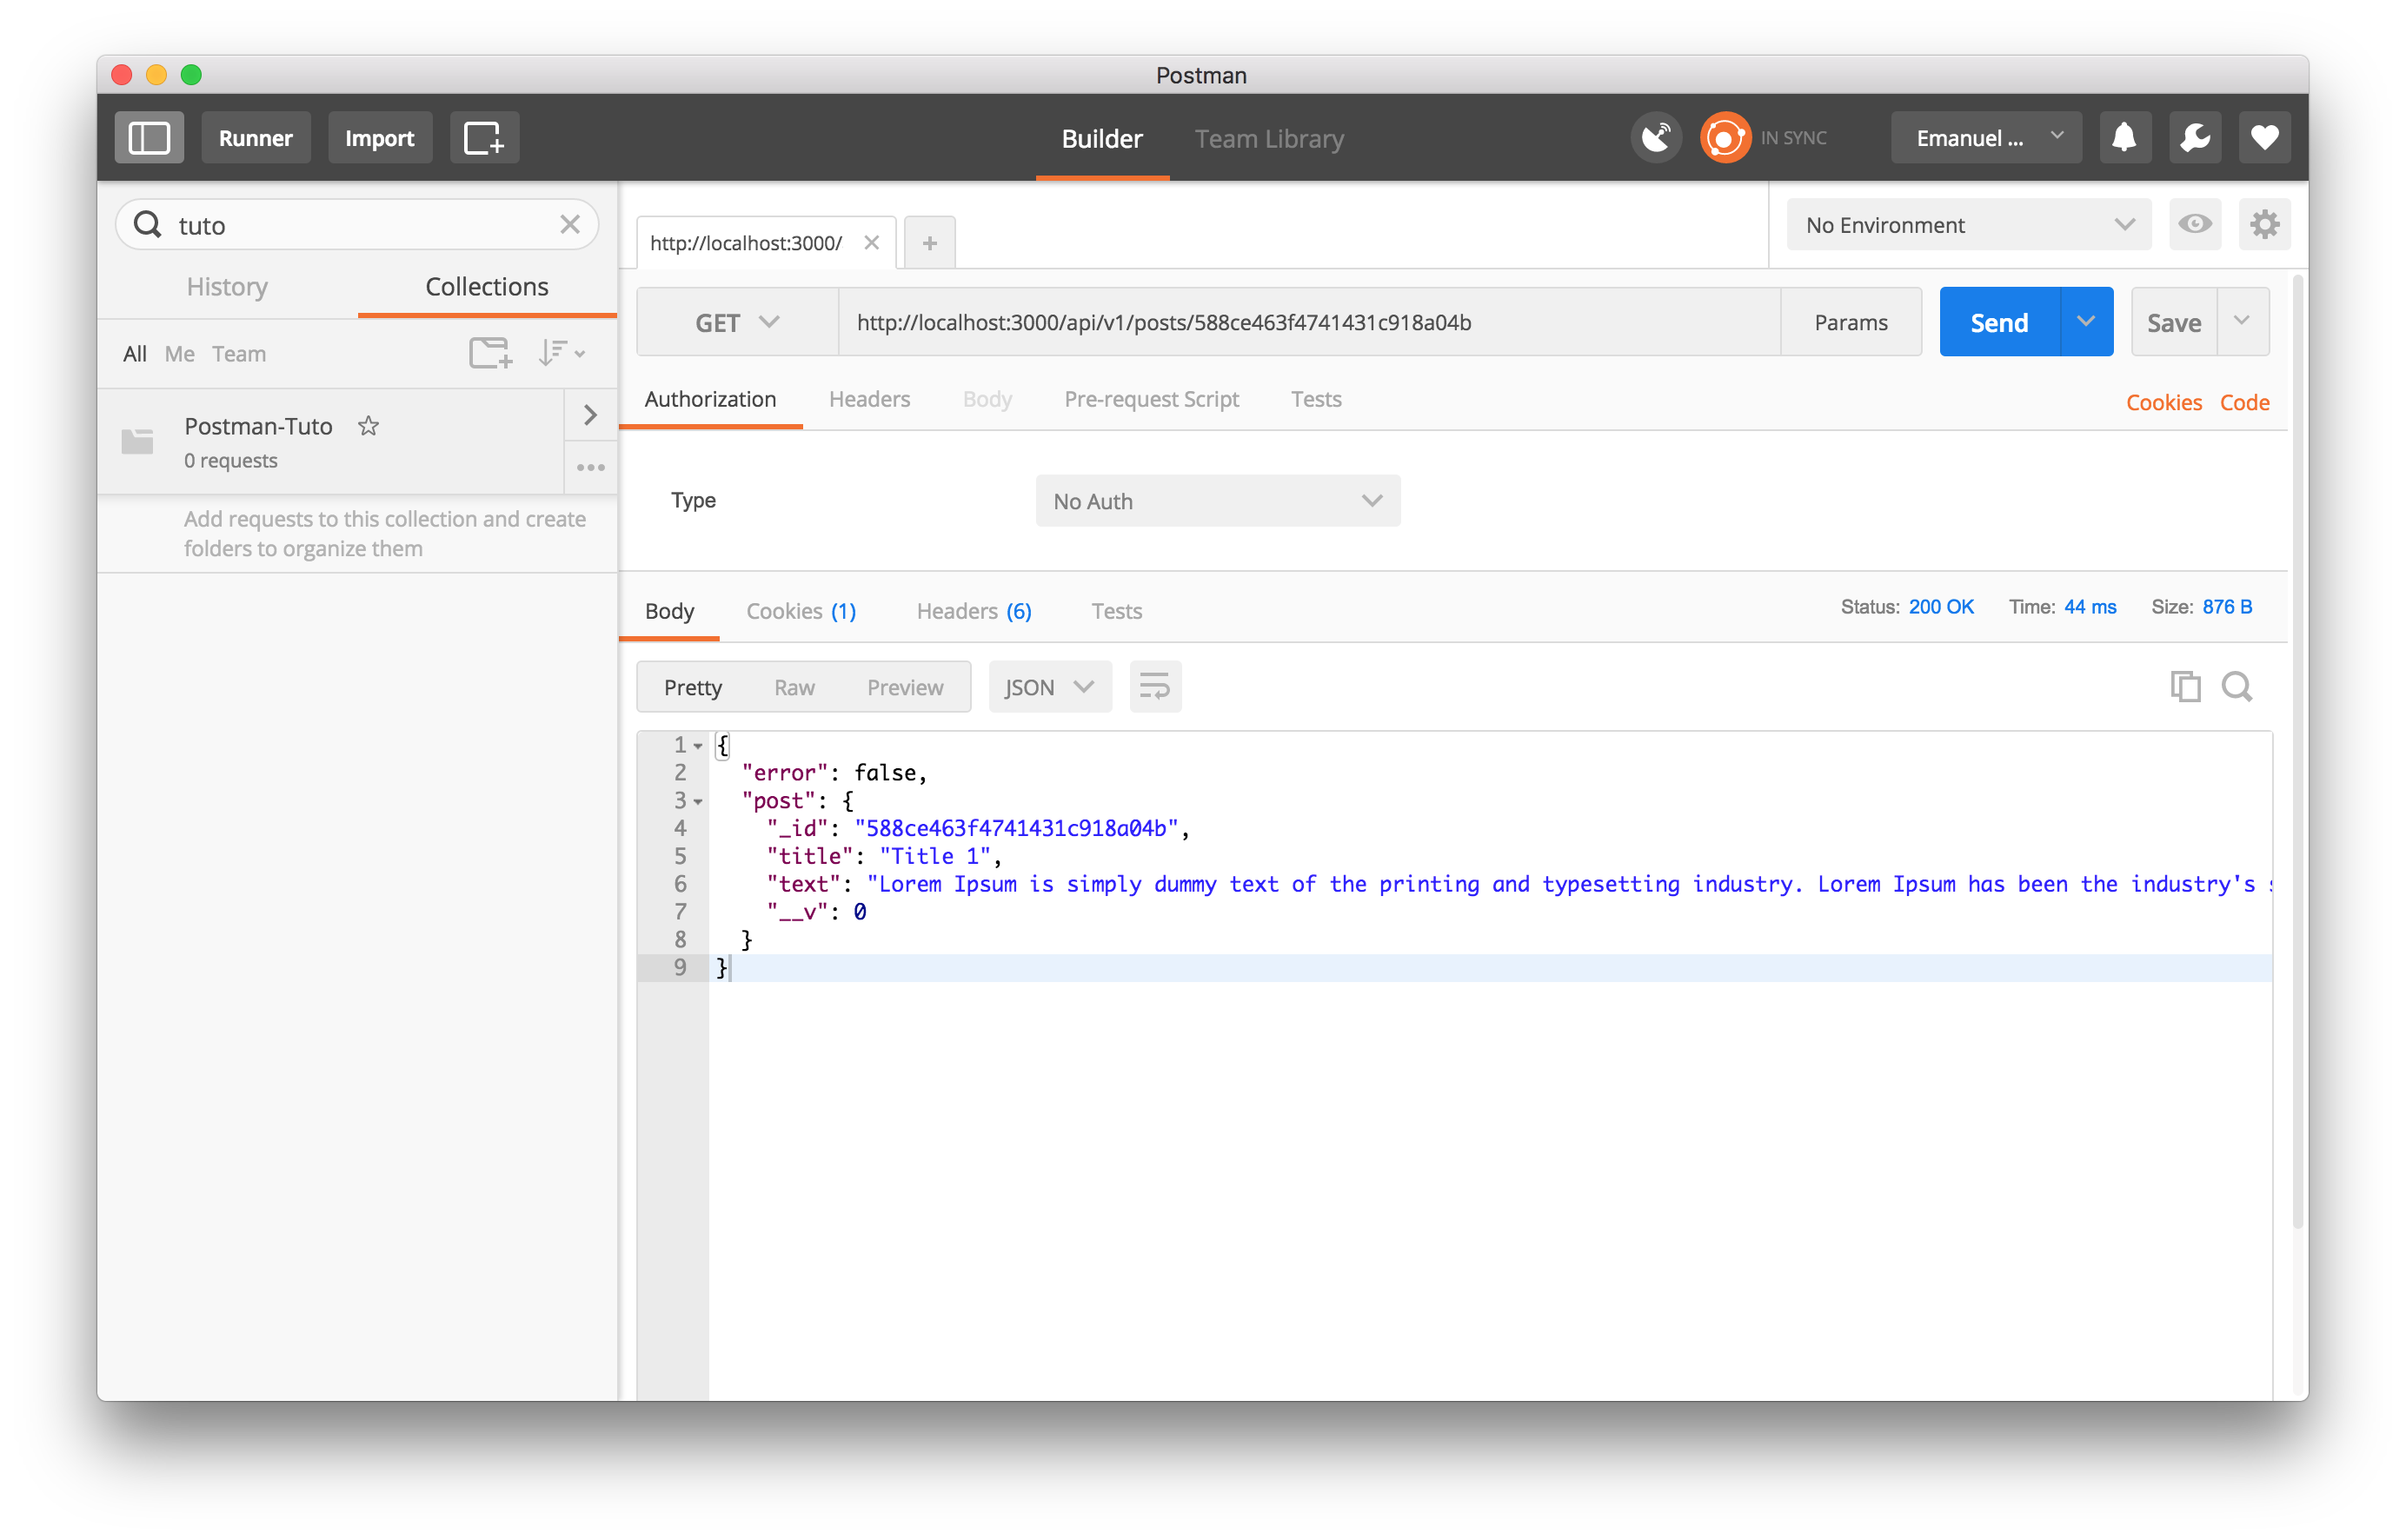The image size is (2406, 1540).
Task: Click the heart icon in header
Action: click(x=2264, y=138)
